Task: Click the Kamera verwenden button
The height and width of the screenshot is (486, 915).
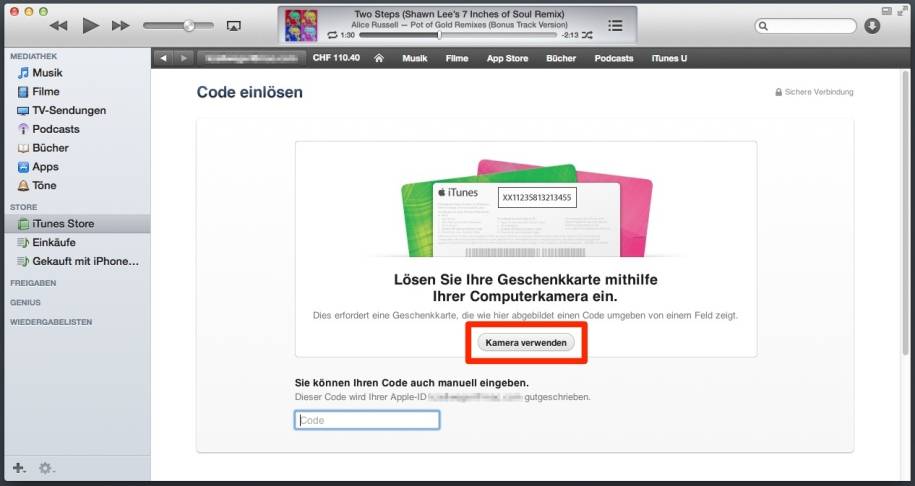Action: tap(526, 342)
